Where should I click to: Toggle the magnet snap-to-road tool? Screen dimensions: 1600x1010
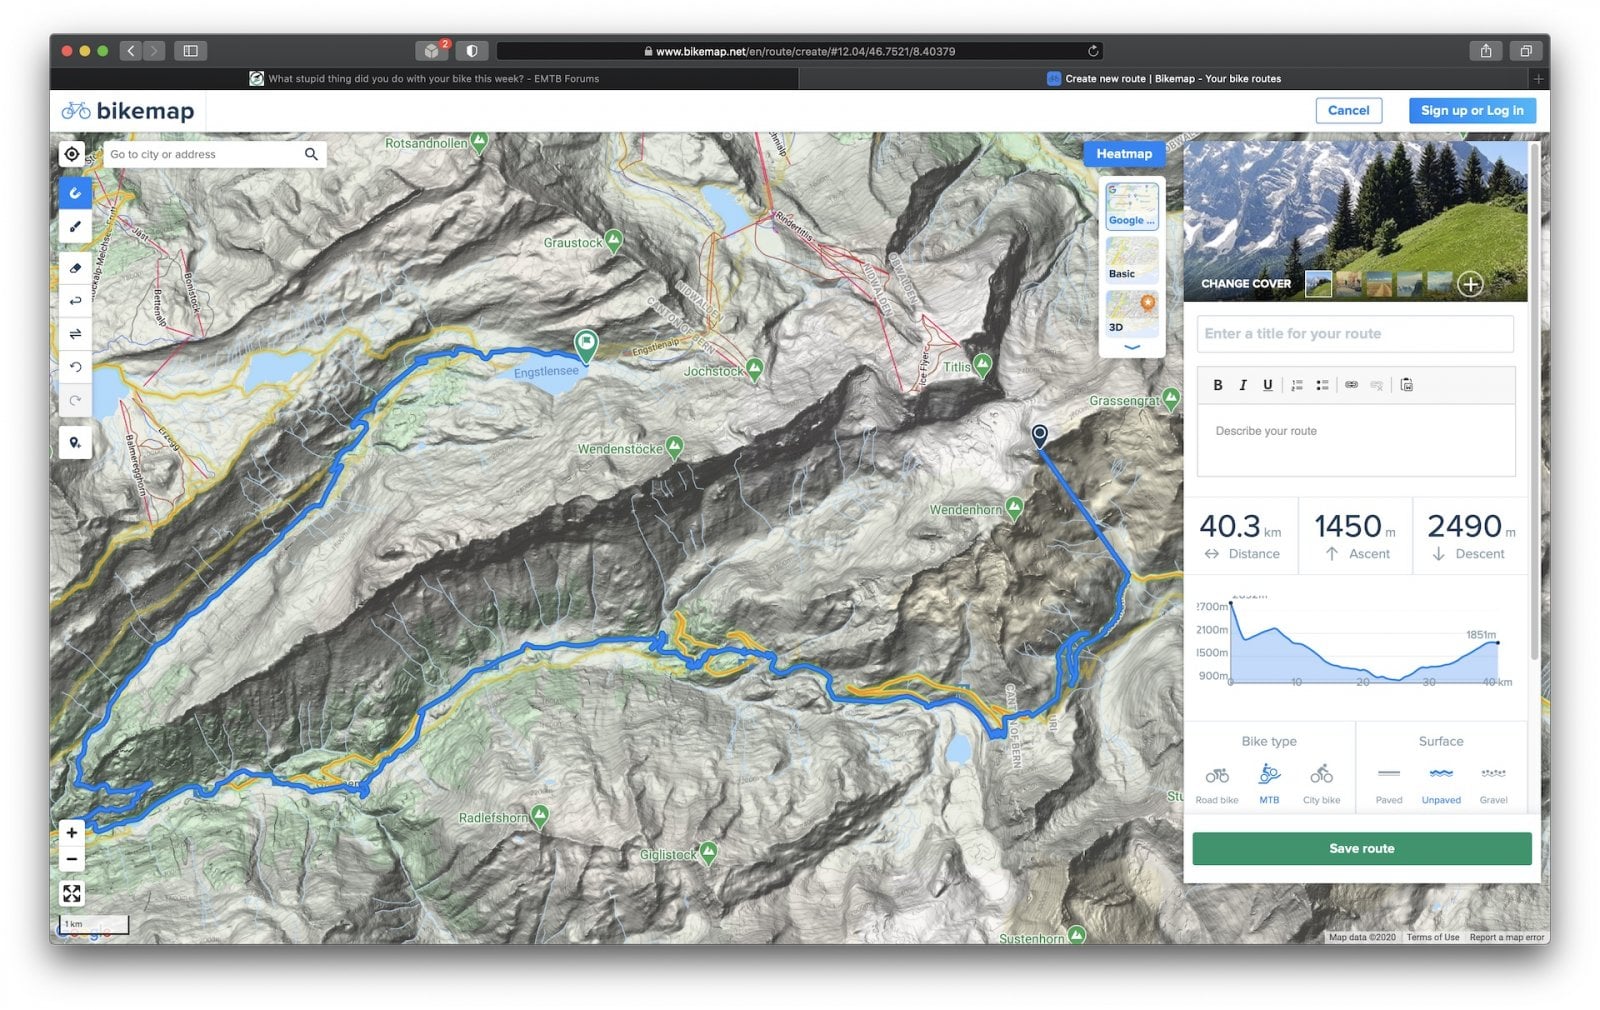point(75,193)
